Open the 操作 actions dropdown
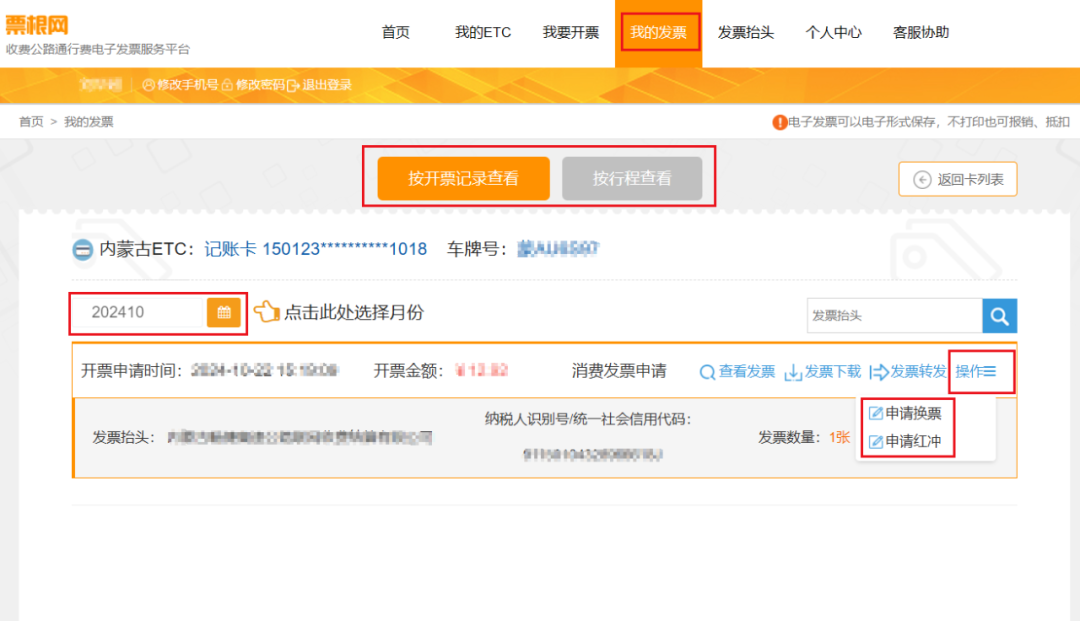Screen dimensions: 1080x621 pos(977,371)
